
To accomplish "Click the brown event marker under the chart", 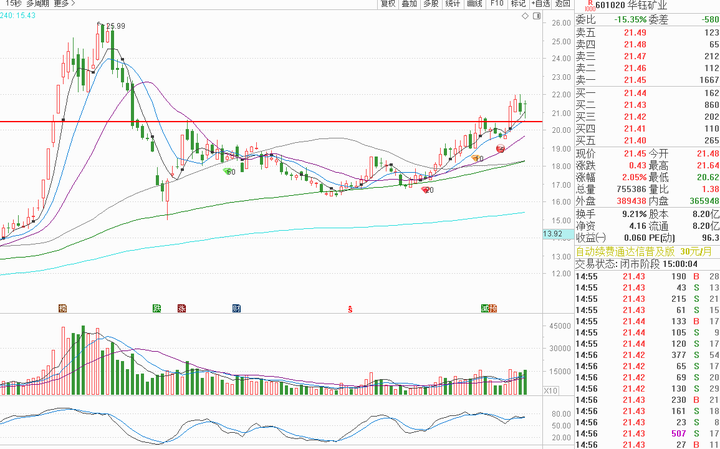I will (x=62, y=308).
